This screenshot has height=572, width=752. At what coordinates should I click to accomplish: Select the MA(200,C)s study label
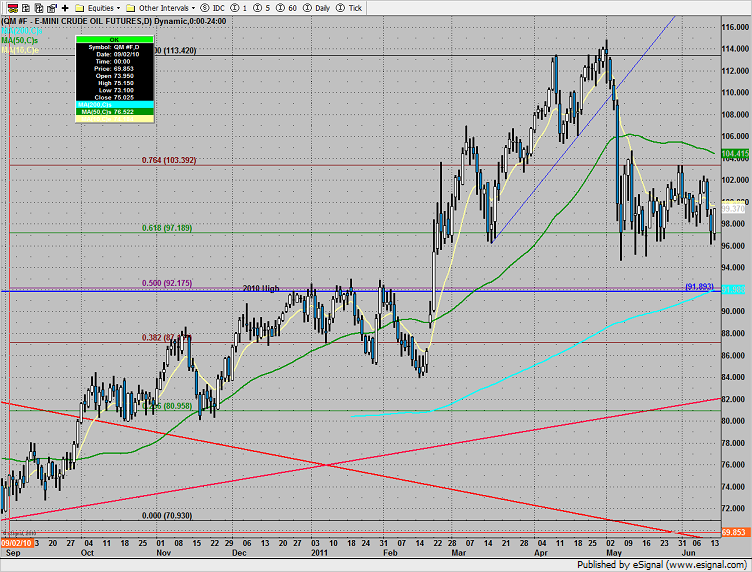[22, 31]
